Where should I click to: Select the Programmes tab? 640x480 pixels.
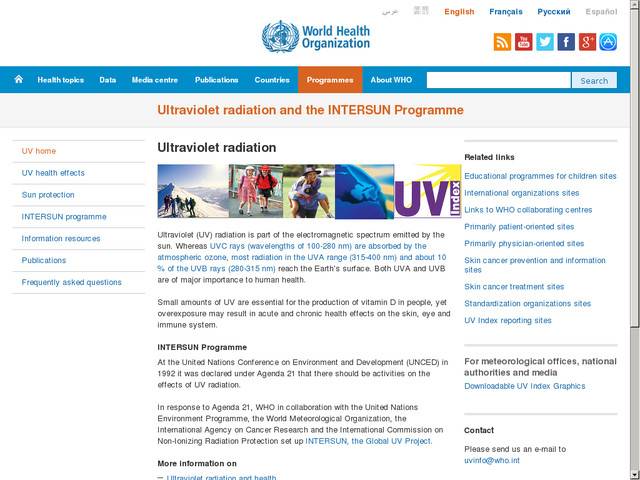(x=330, y=80)
